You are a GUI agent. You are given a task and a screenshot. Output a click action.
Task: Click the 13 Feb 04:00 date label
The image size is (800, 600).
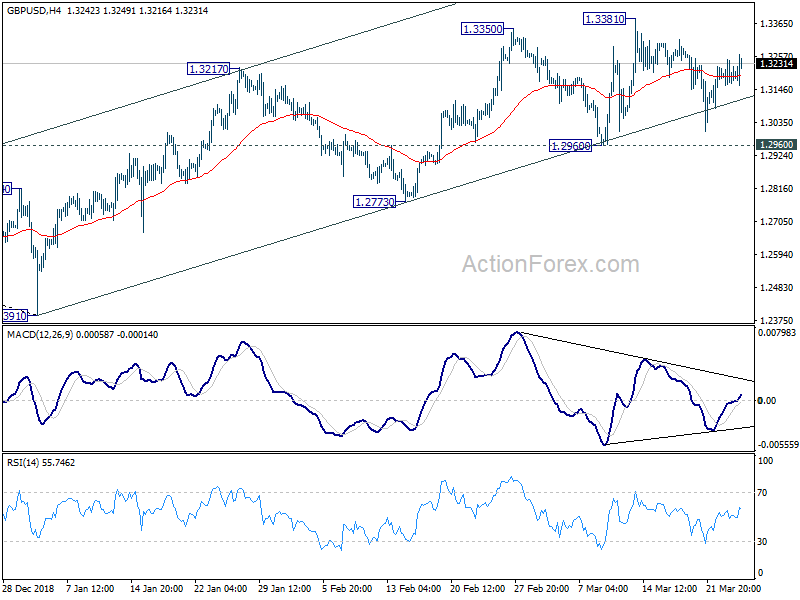tap(413, 588)
